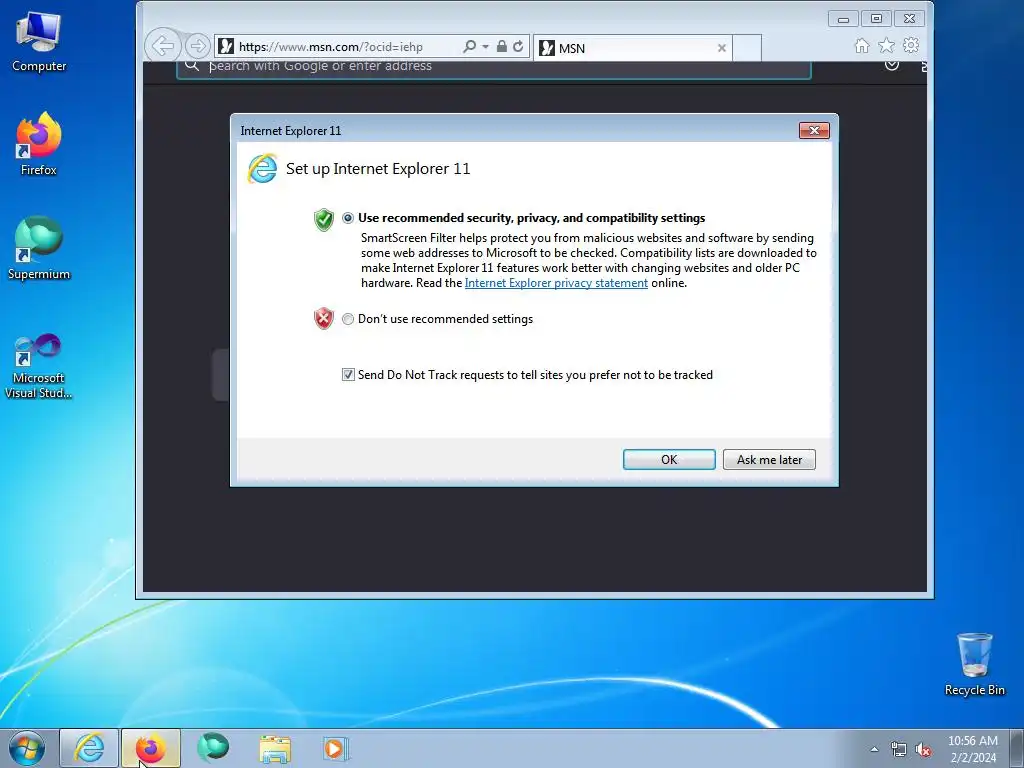
Task: Select Don't use recommended settings radio
Action: pos(348,319)
